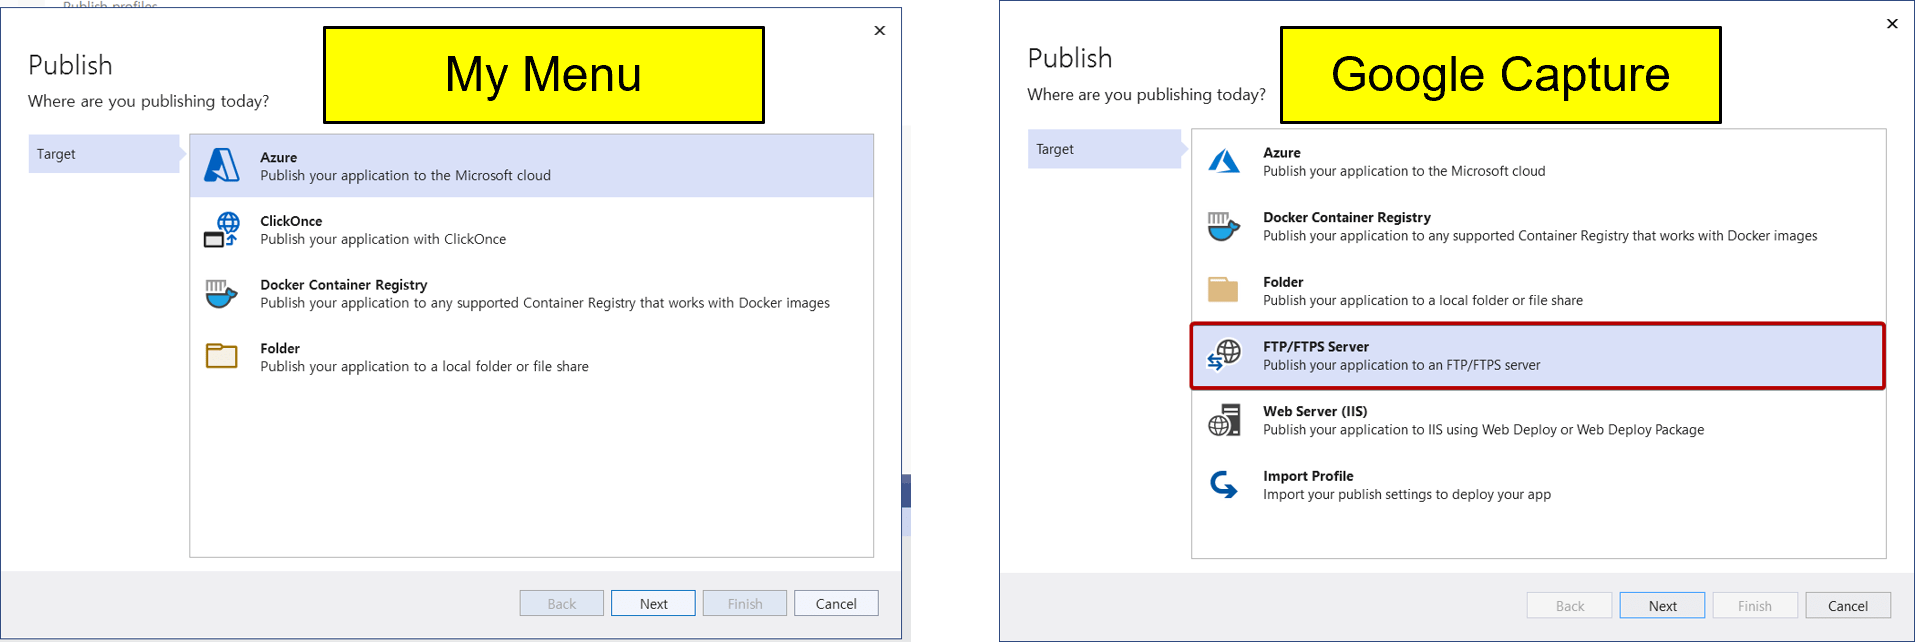Select 'Docker Container Registry' title in left dialog
The height and width of the screenshot is (642, 1915).
[x=343, y=285]
